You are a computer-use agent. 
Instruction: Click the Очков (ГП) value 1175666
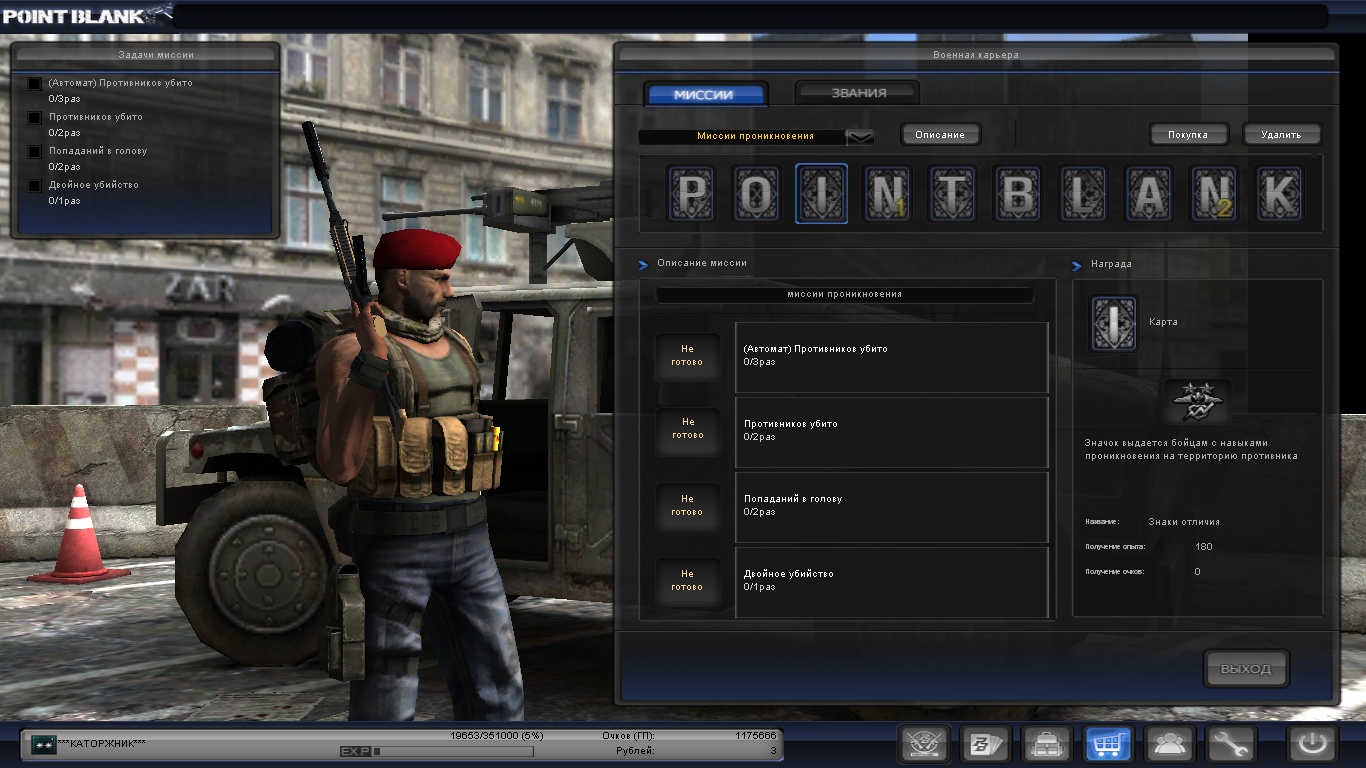click(x=755, y=736)
